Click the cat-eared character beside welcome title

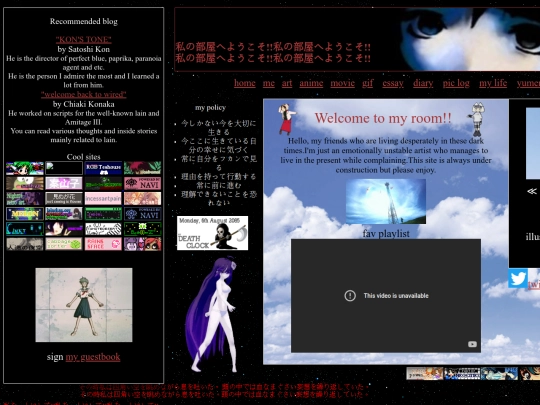point(477,119)
